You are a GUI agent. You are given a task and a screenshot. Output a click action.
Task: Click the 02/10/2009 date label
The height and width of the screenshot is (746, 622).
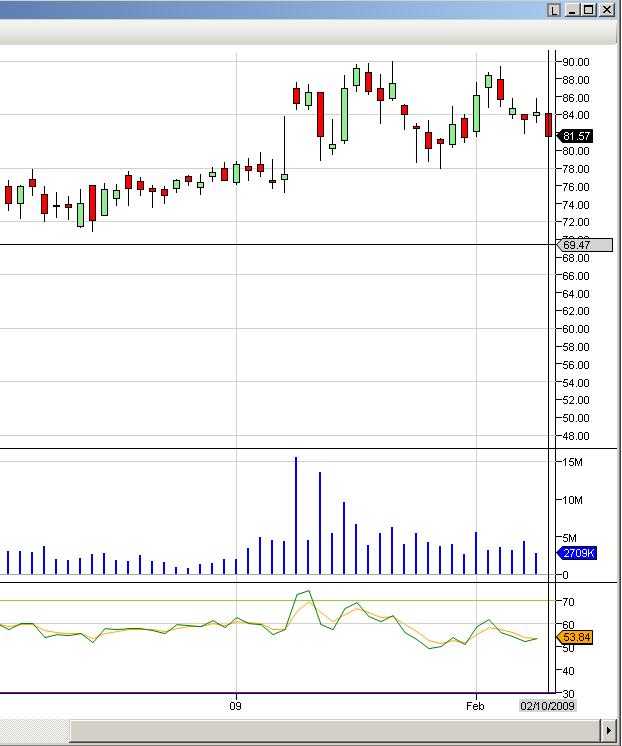pyautogui.click(x=547, y=706)
